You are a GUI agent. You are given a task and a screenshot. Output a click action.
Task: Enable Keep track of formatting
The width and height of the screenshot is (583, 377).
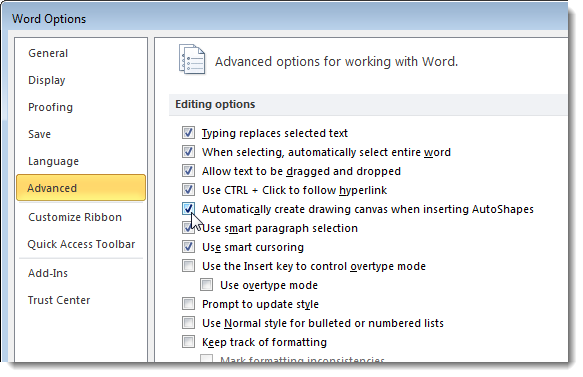(188, 342)
